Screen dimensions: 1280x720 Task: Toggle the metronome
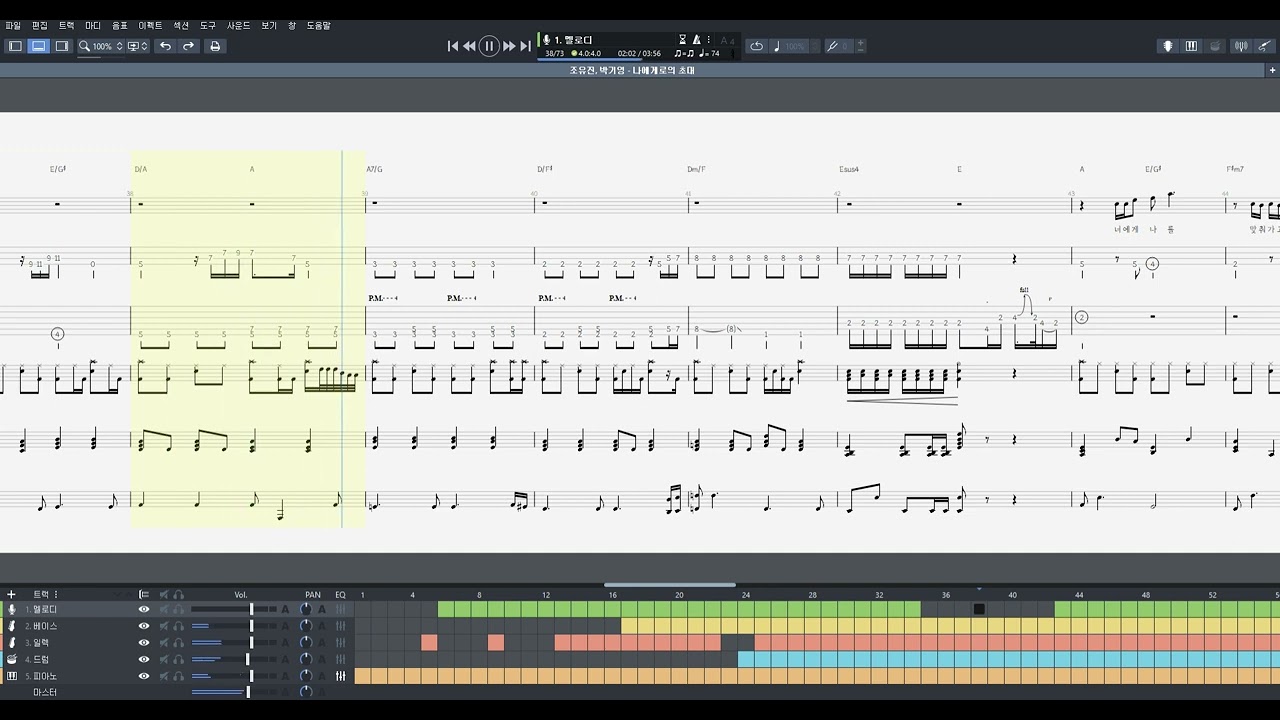point(697,40)
